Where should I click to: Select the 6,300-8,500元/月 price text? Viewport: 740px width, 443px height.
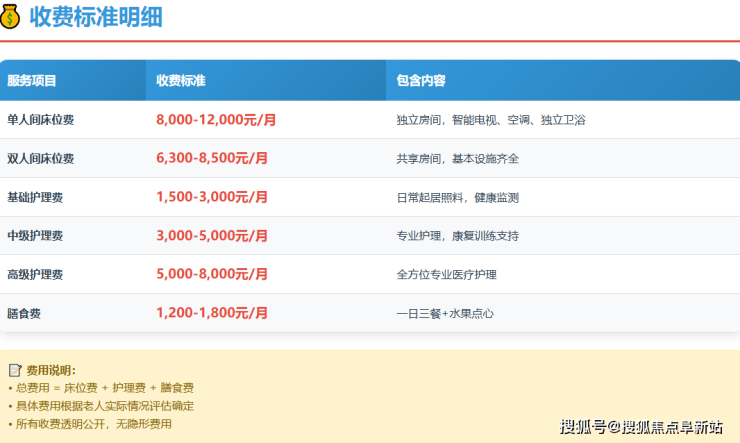pos(212,158)
